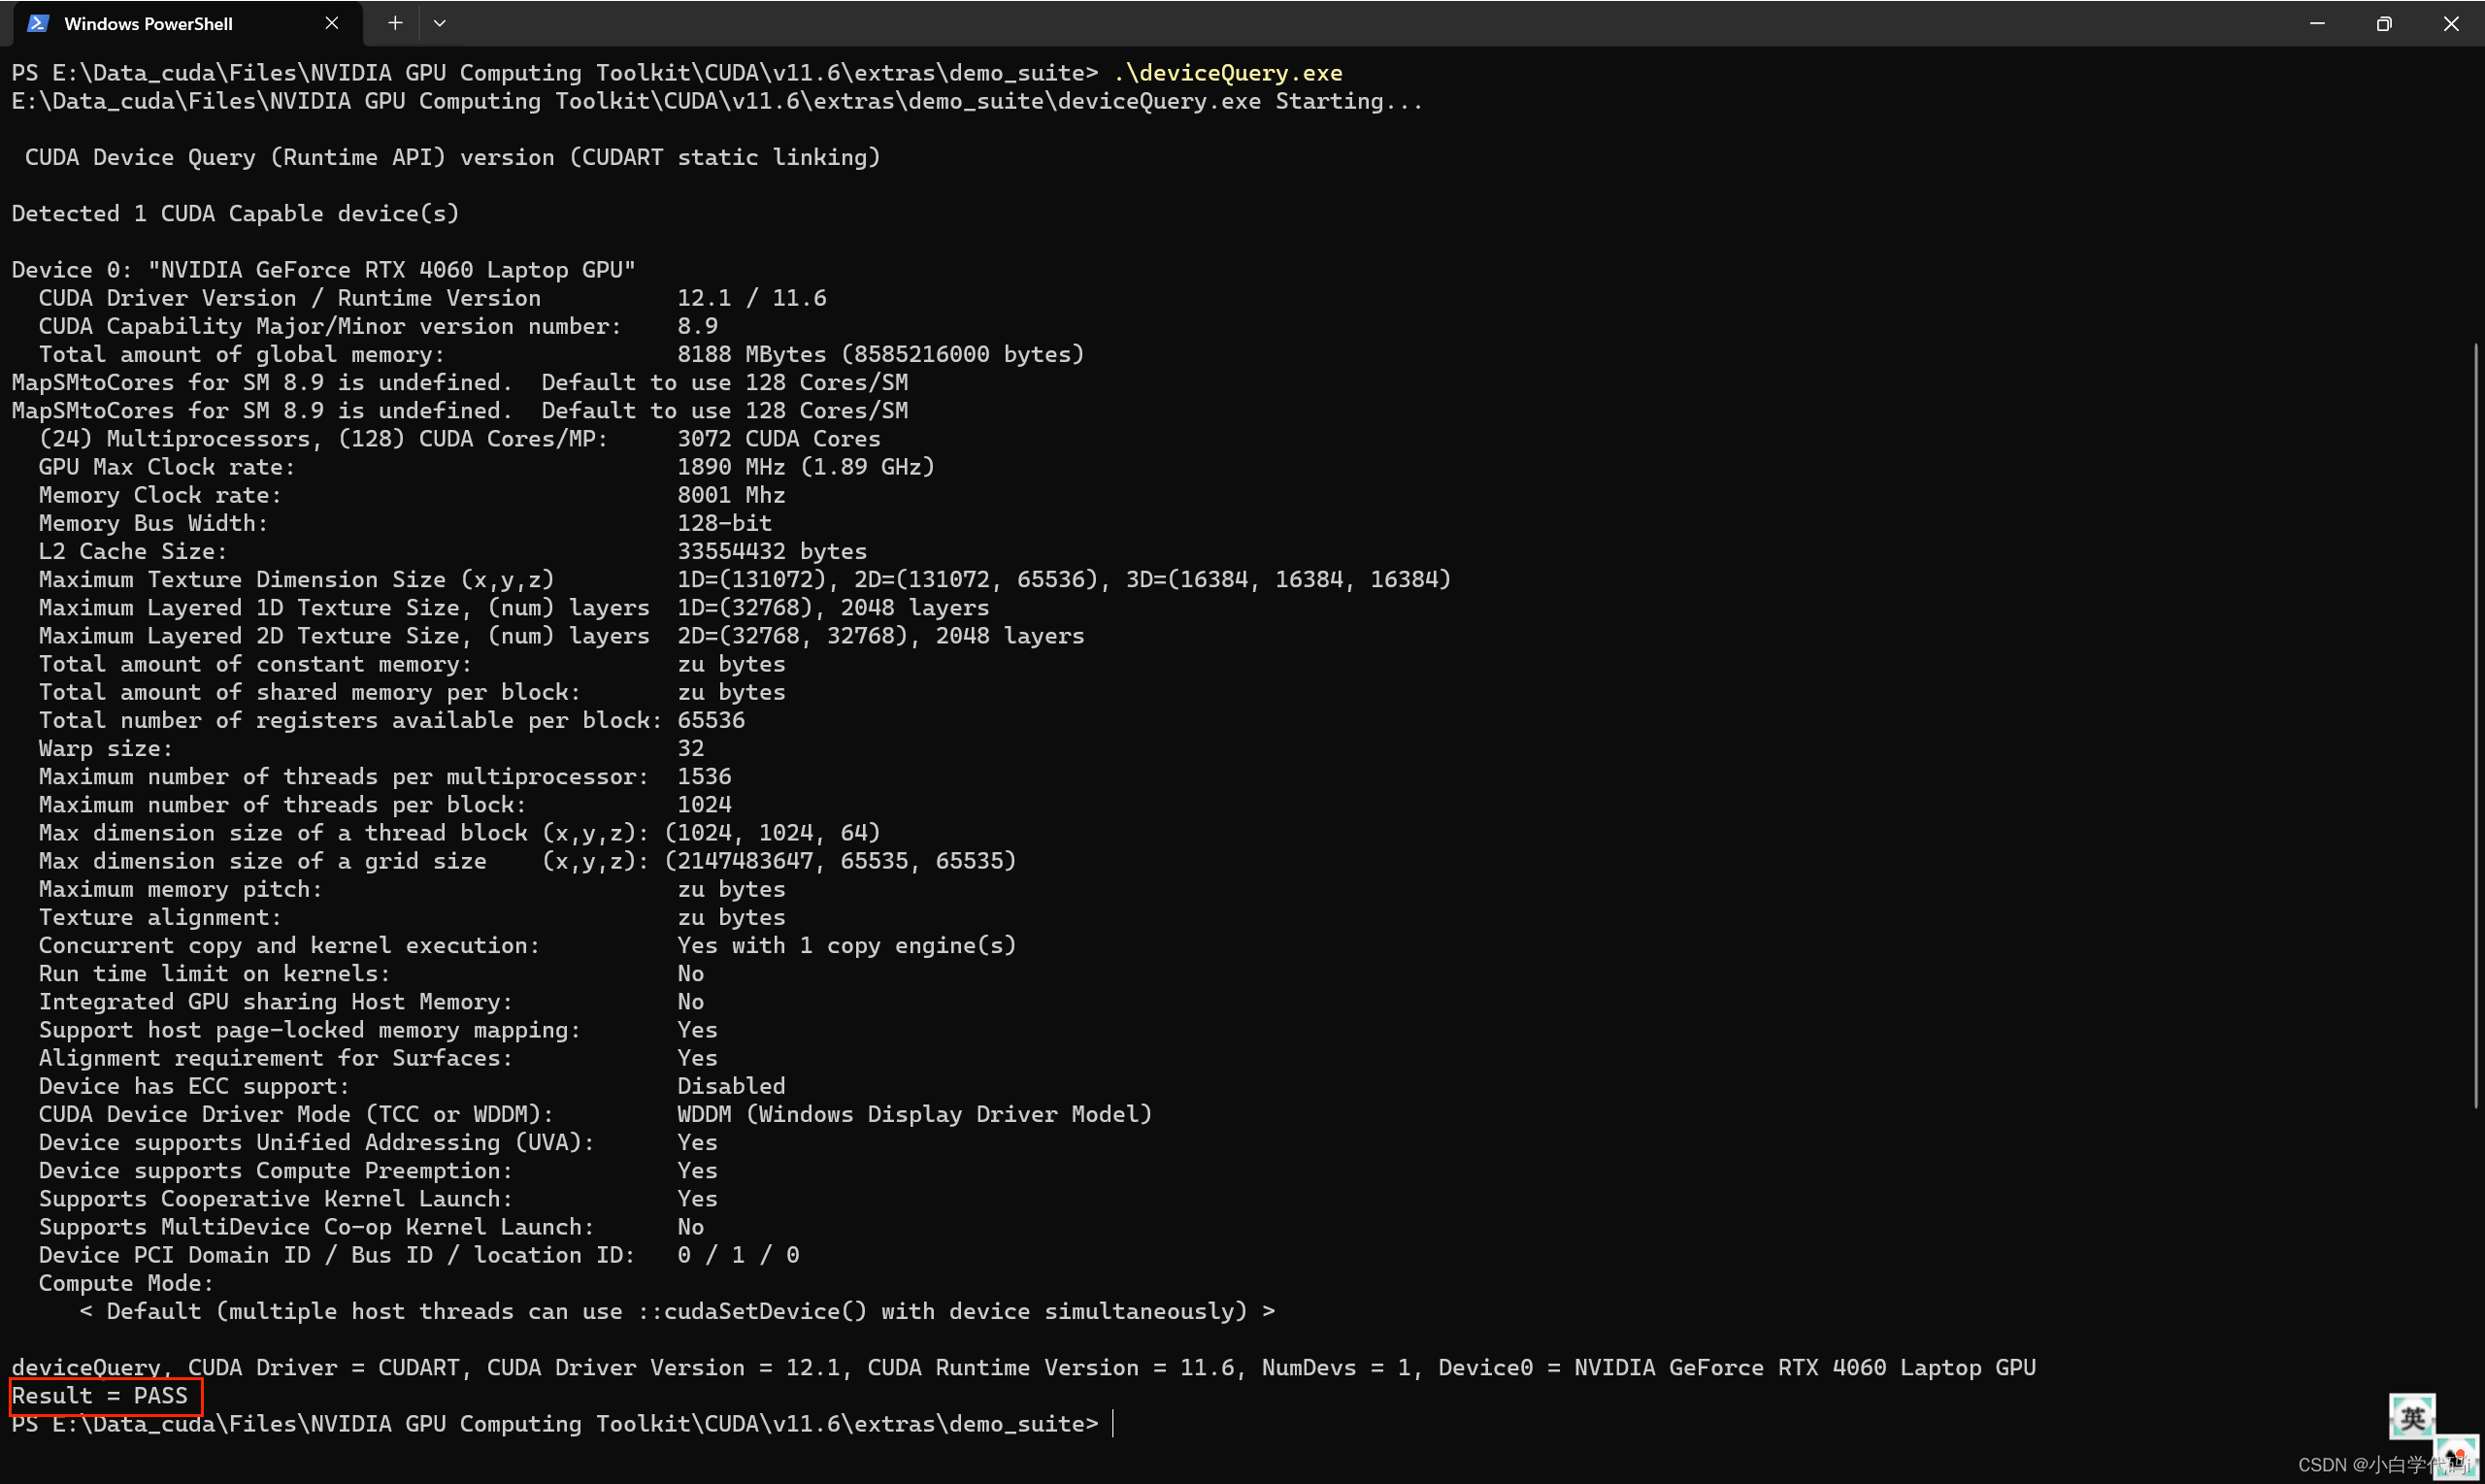The image size is (2485, 1484).
Task: Click the 'Supports Cooperative Kernel Launch' label
Action: coord(276,1199)
